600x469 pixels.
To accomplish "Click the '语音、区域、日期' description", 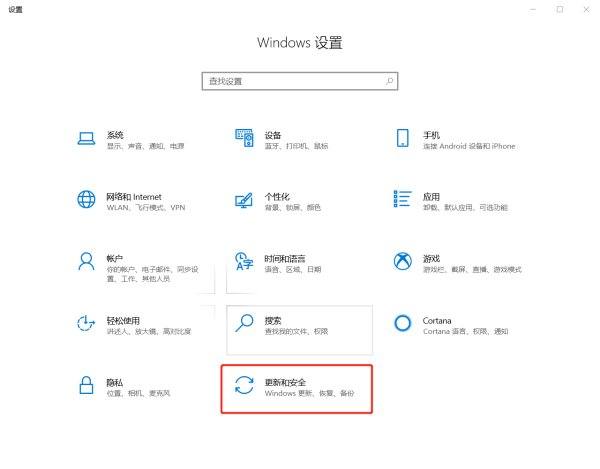I will coord(293,269).
